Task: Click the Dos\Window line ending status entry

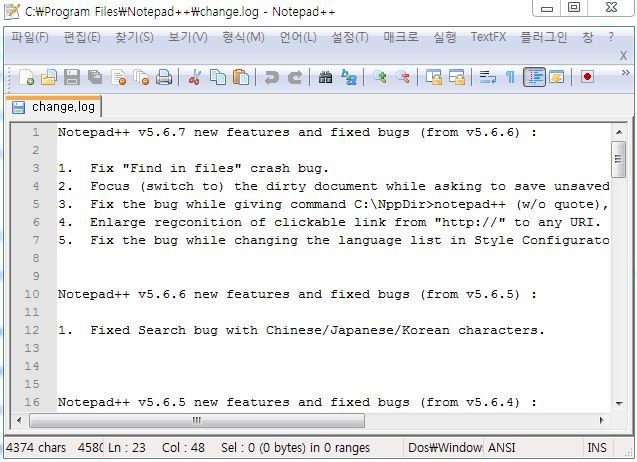Action: (x=445, y=448)
